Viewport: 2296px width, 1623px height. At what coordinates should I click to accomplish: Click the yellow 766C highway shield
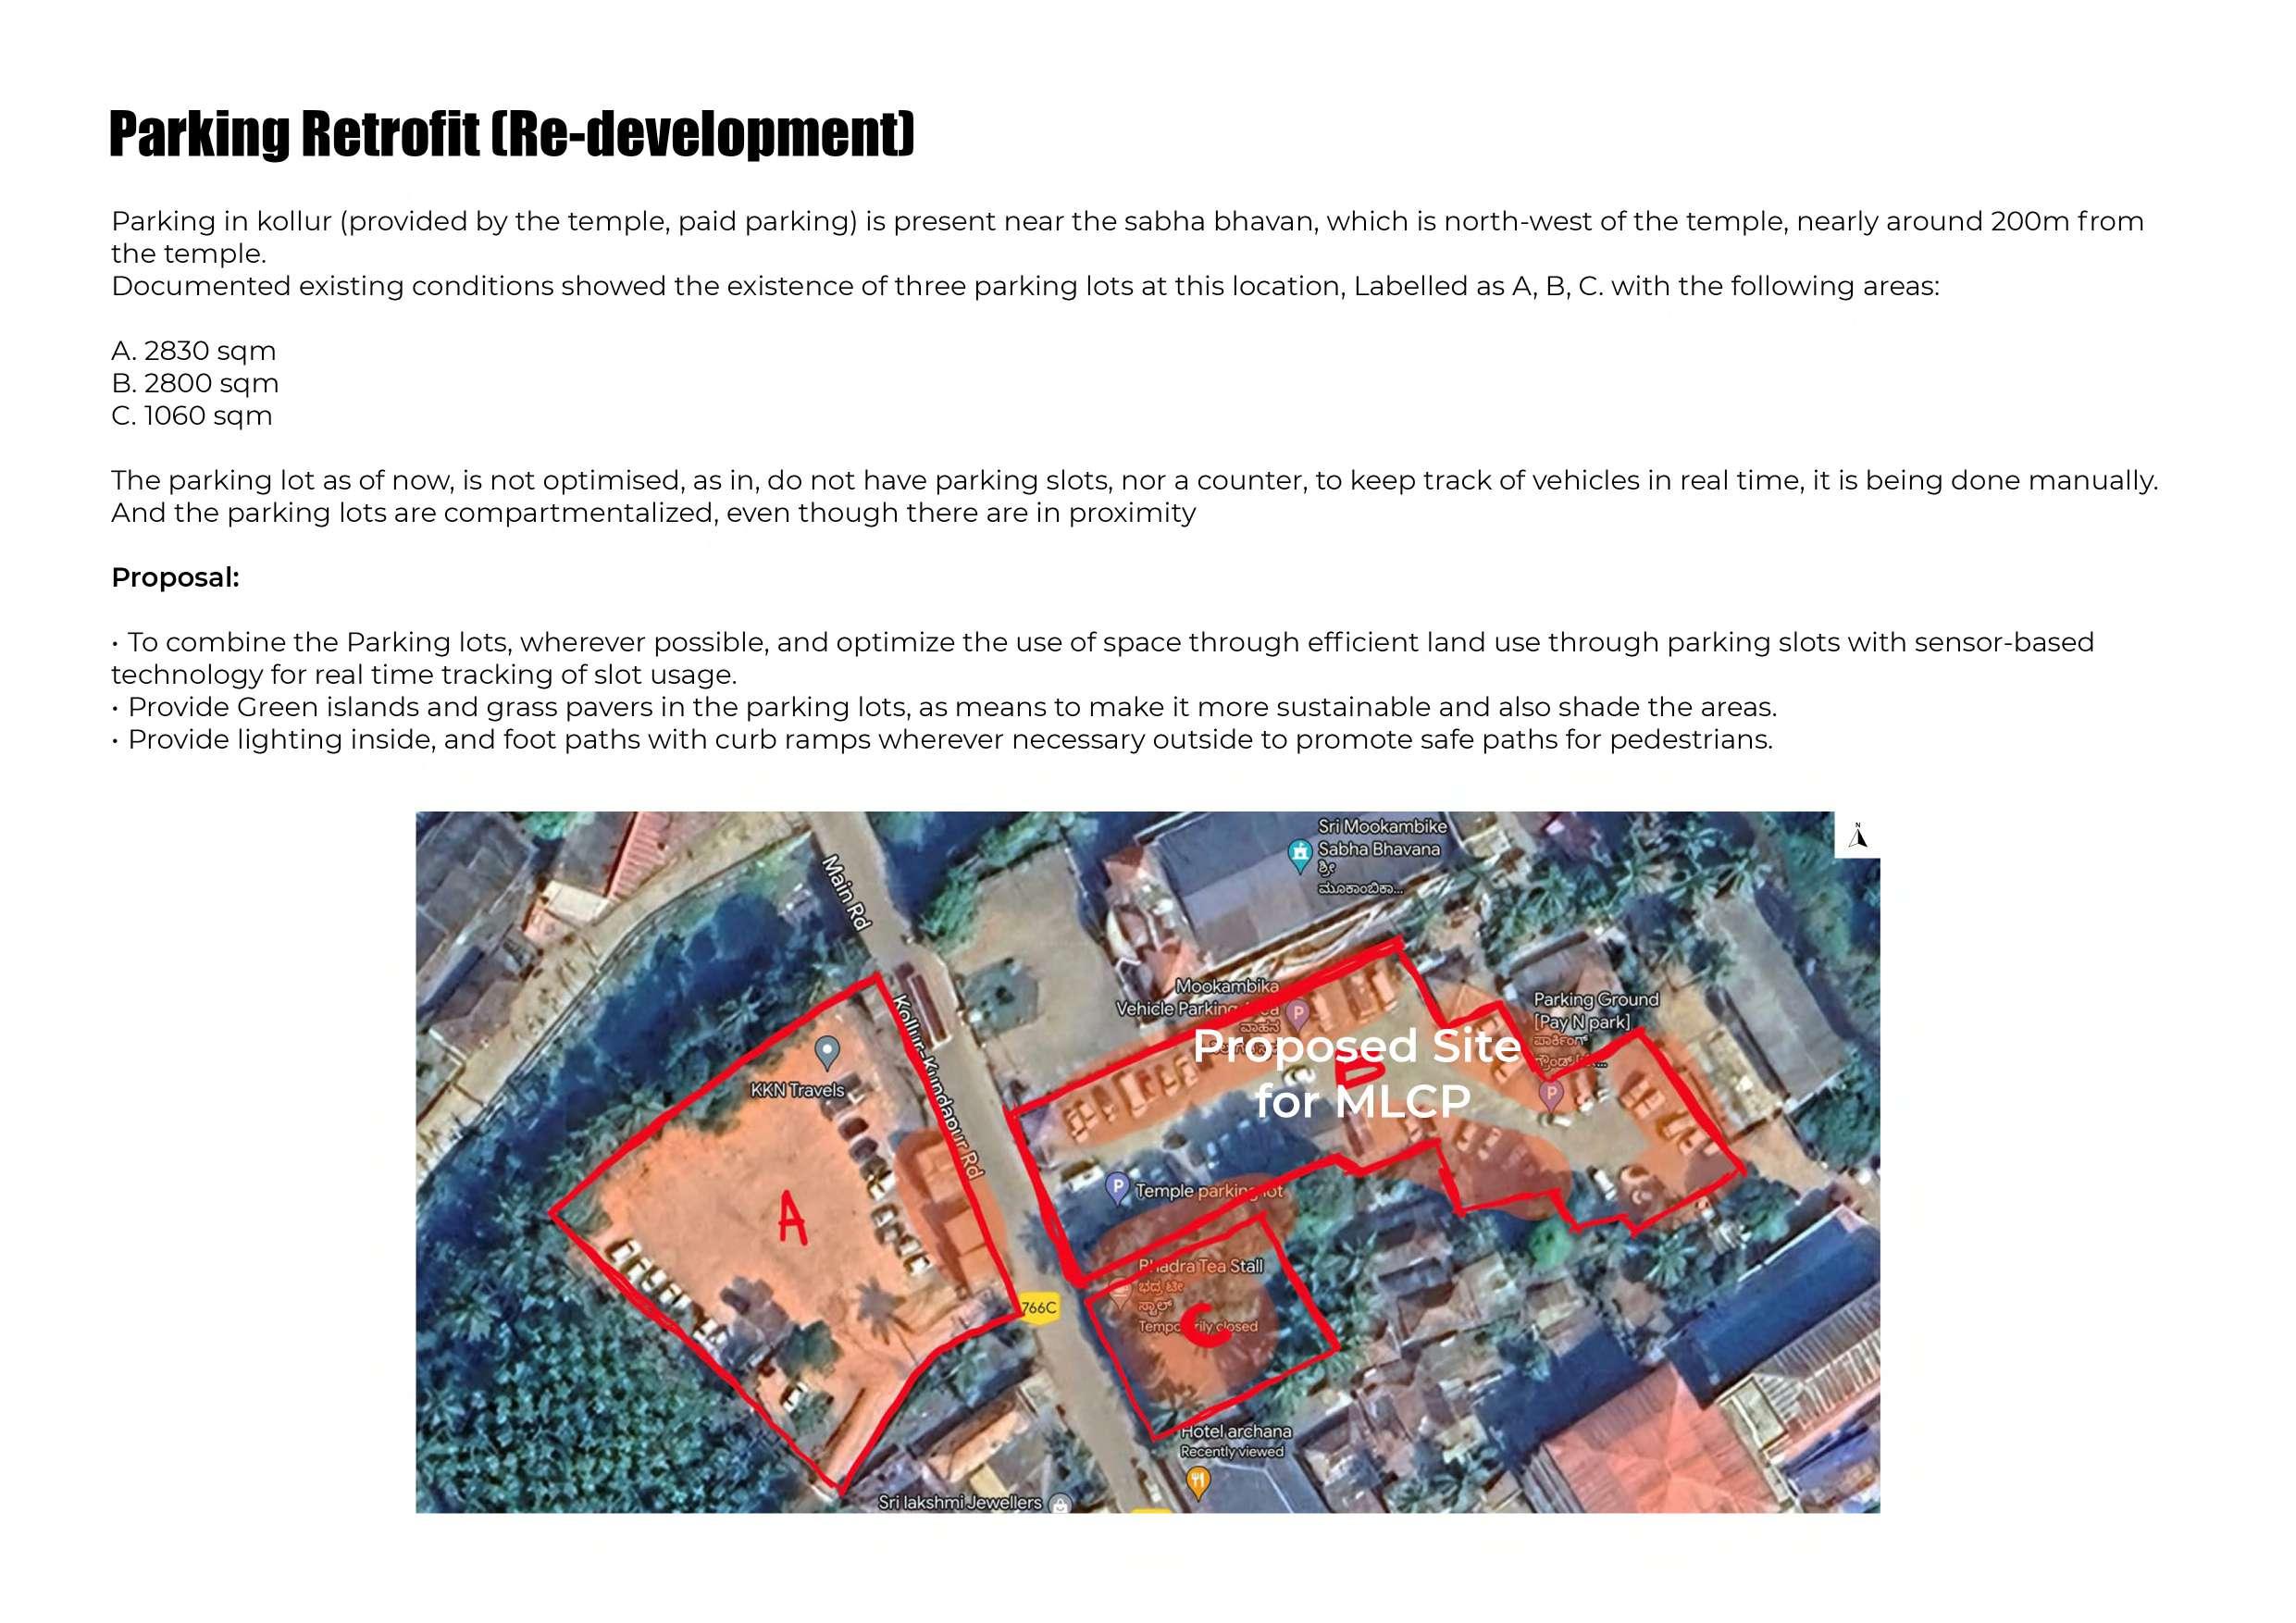[1039, 1308]
